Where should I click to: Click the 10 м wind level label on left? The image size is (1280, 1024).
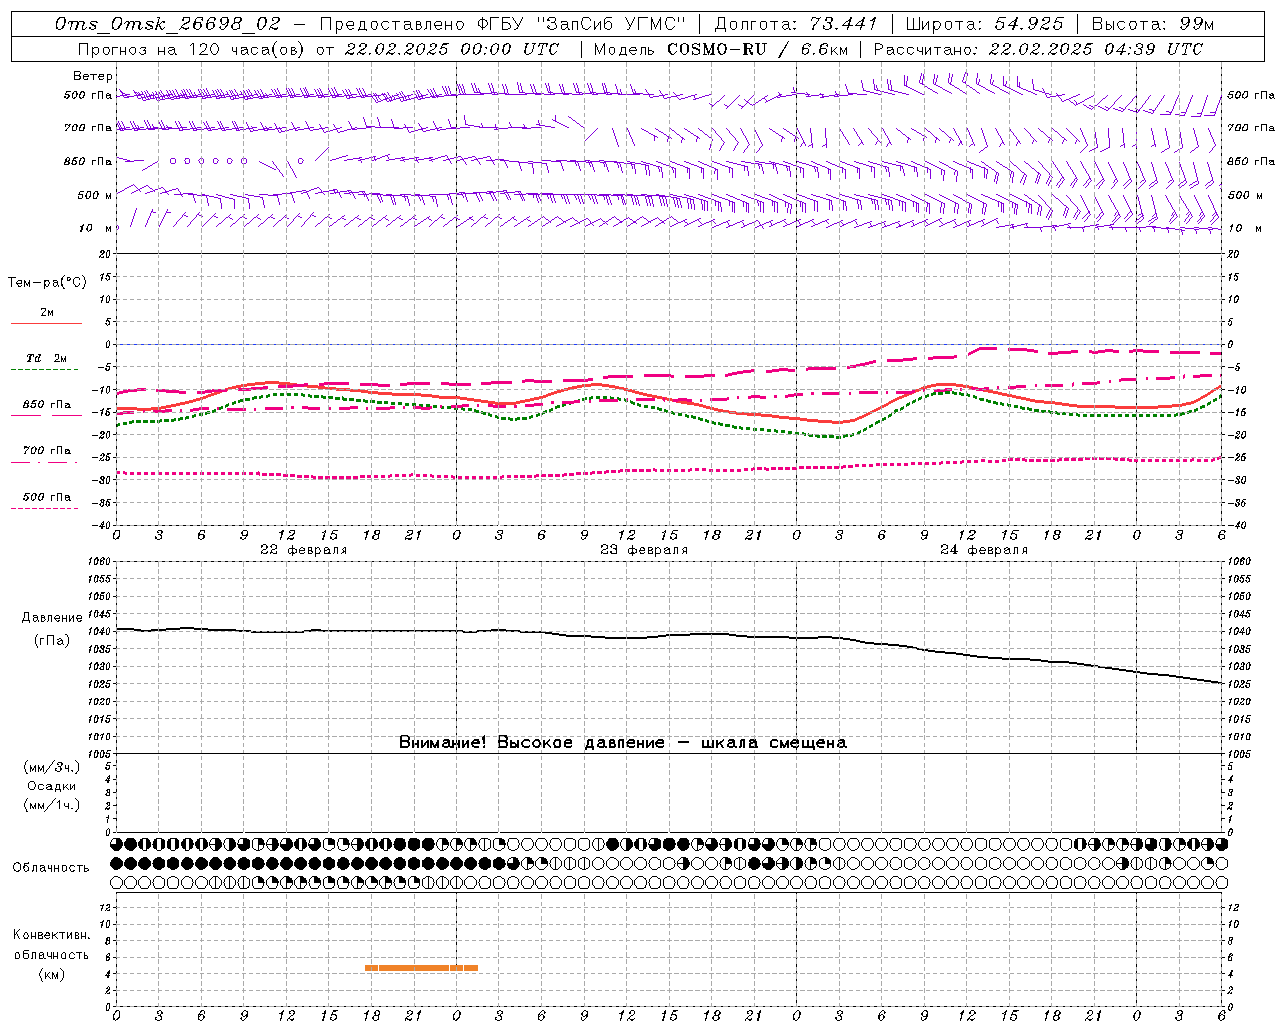[96, 228]
